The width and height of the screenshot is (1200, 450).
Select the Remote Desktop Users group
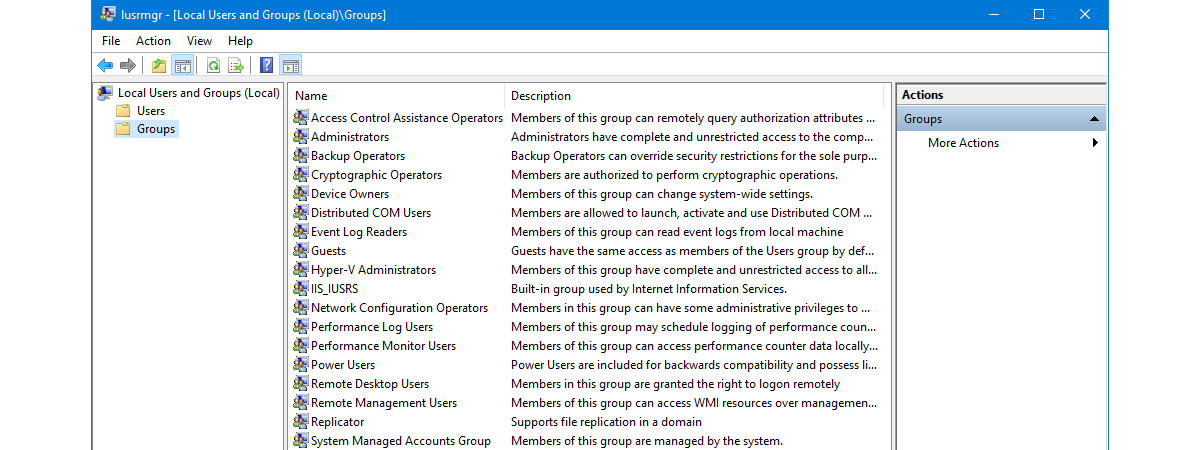tap(369, 384)
